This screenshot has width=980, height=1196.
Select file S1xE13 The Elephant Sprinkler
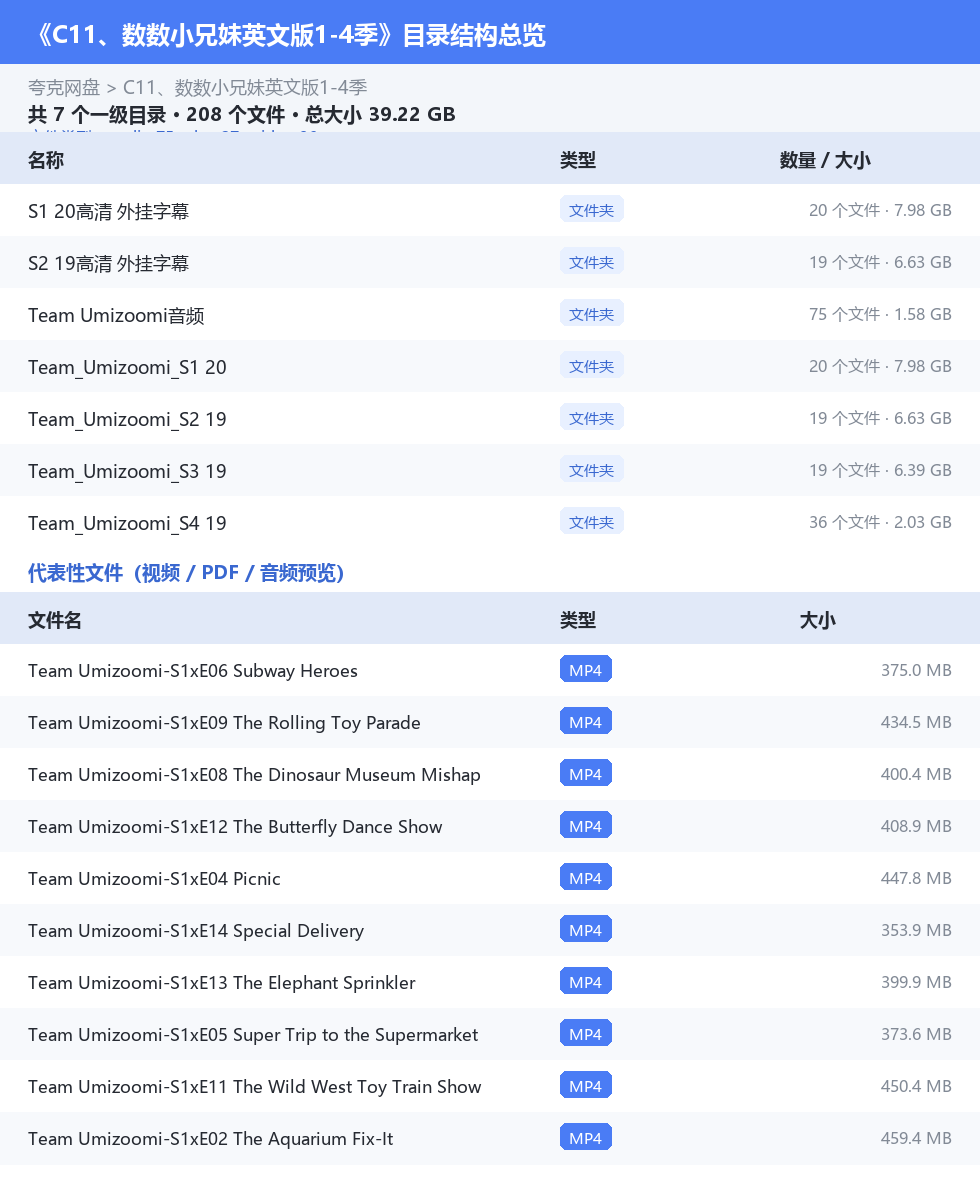(490, 982)
